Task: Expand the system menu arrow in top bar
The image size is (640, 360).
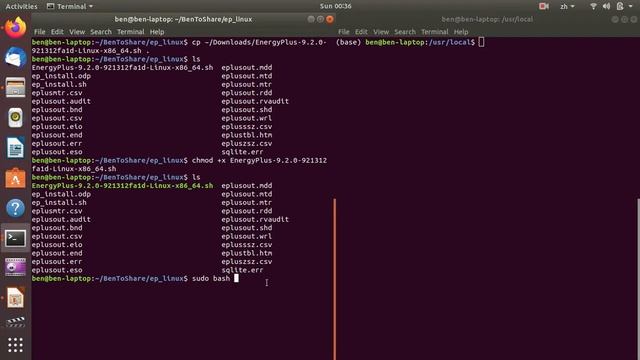Action: pos(631,7)
